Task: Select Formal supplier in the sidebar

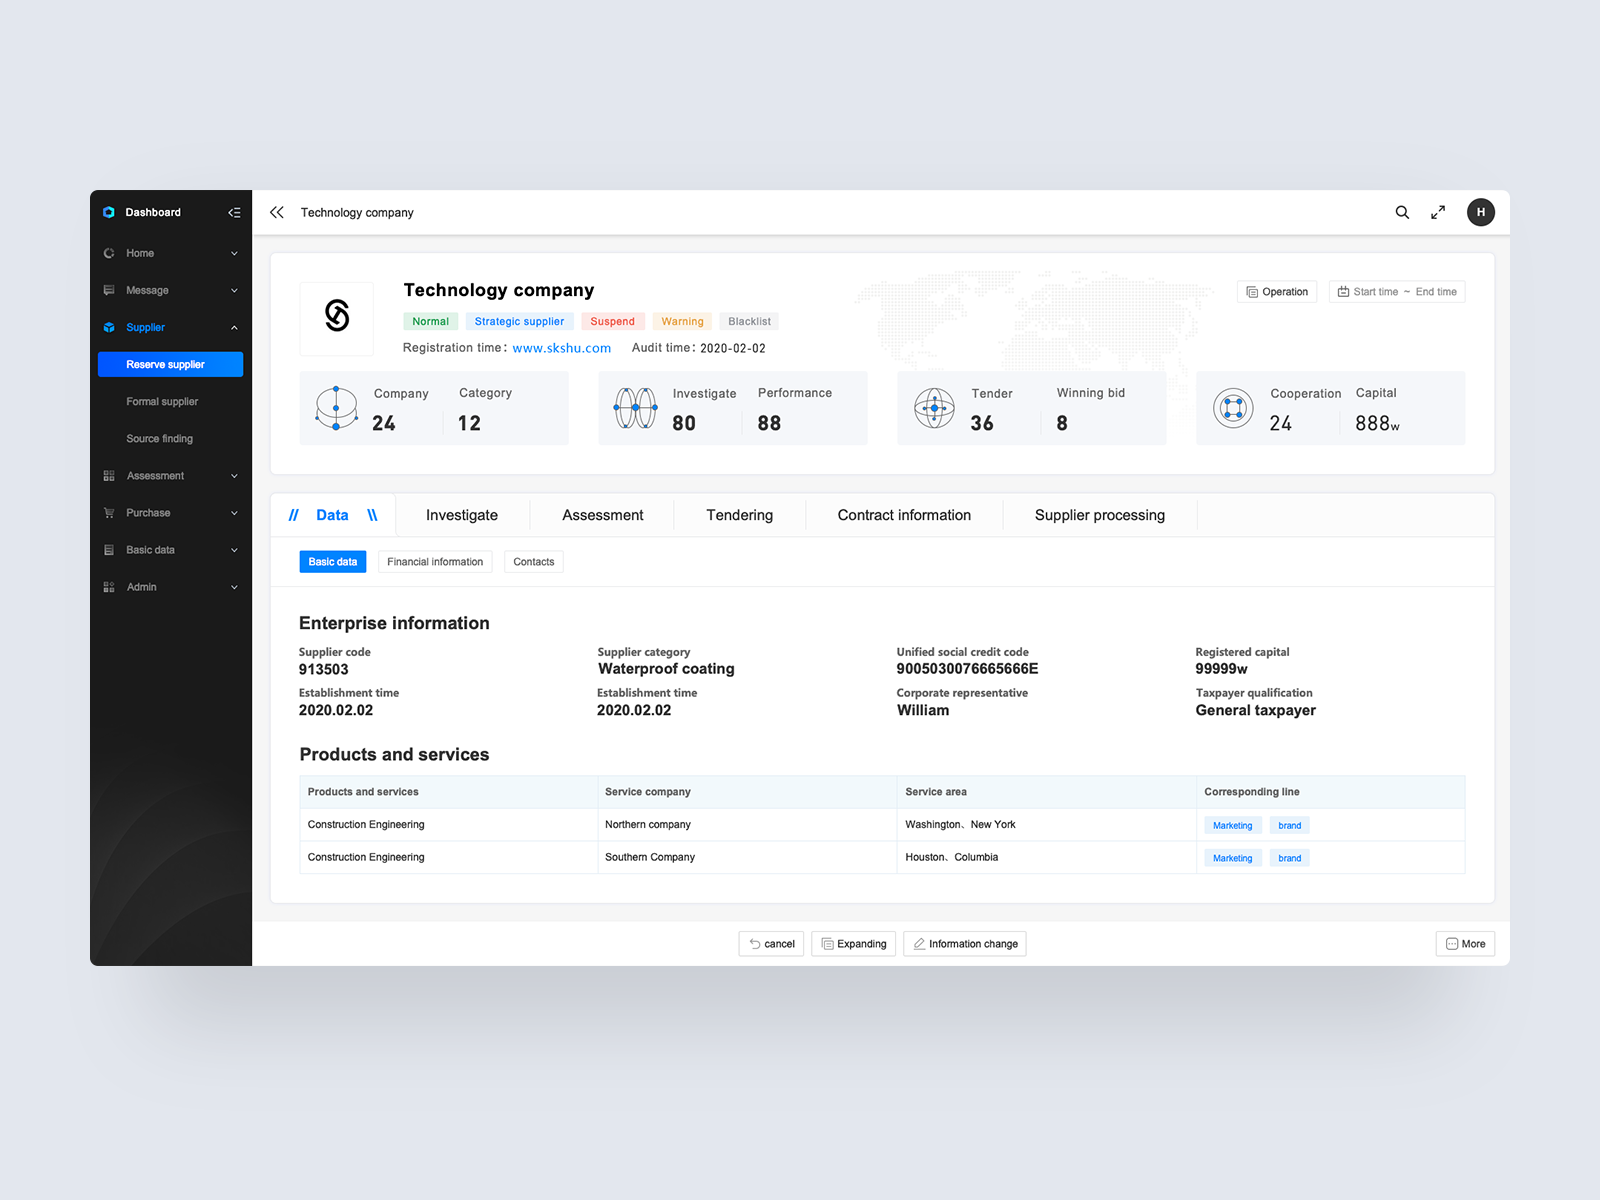Action: coord(162,401)
